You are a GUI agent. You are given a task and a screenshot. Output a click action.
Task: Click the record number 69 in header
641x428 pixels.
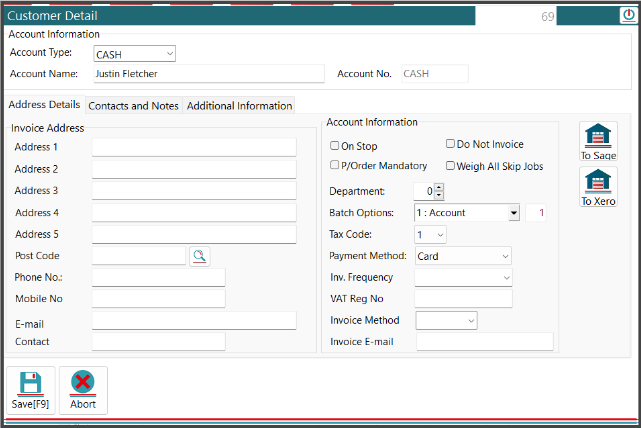[x=547, y=17]
